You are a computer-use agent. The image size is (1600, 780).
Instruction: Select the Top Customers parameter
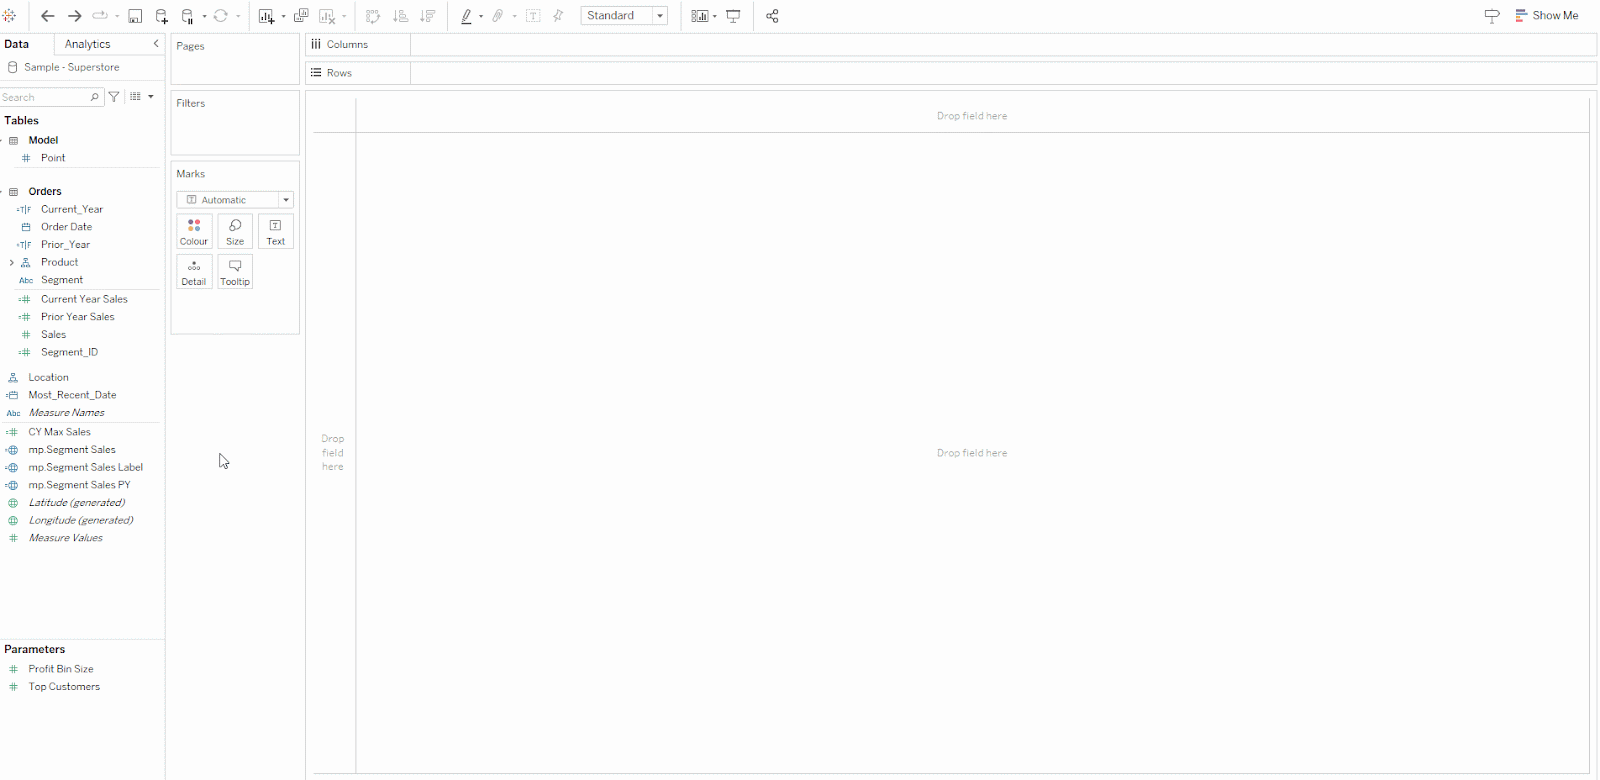[64, 687]
